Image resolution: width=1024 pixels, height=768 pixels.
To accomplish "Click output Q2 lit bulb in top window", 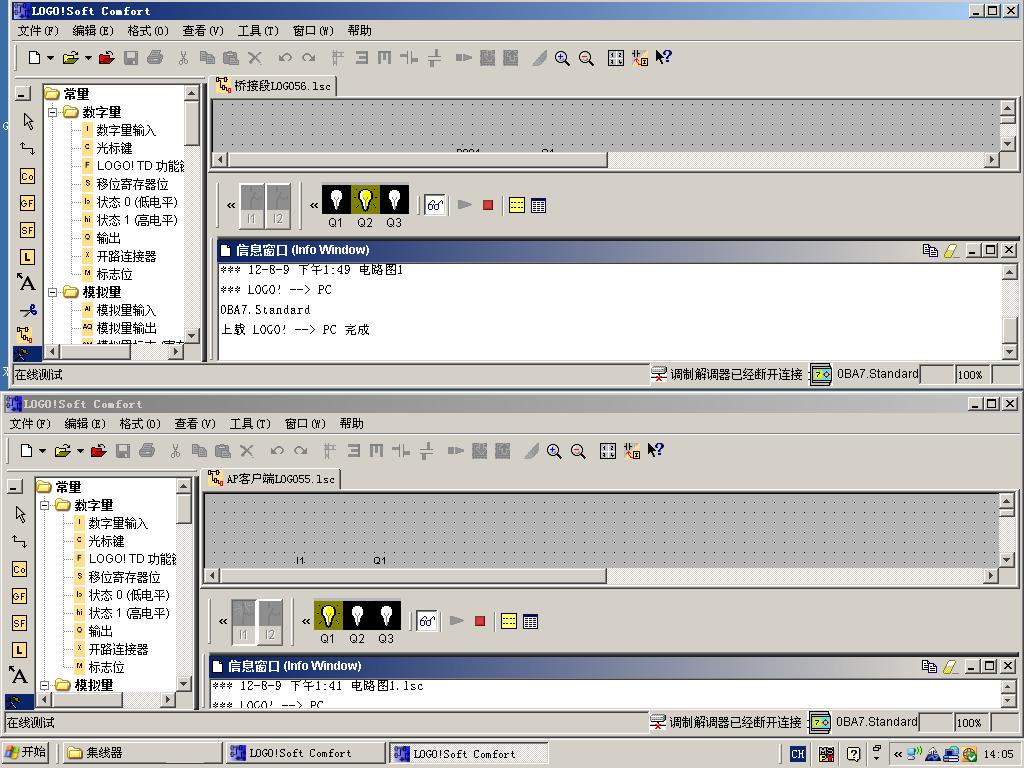I will (x=365, y=199).
